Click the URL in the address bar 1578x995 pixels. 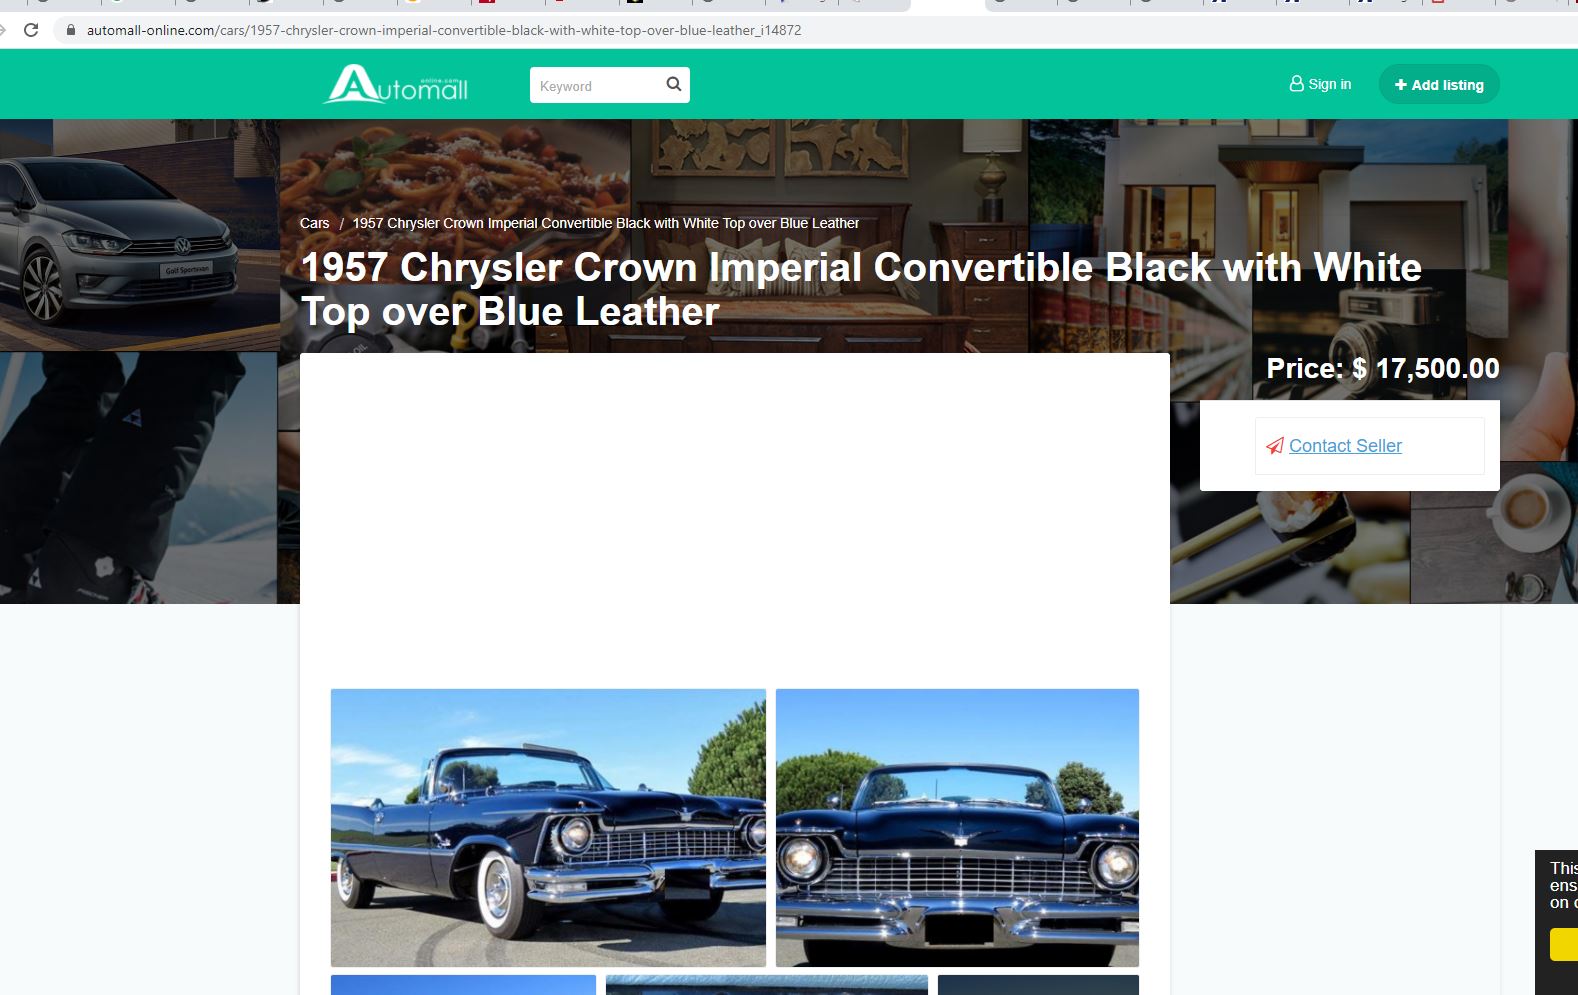(x=444, y=30)
